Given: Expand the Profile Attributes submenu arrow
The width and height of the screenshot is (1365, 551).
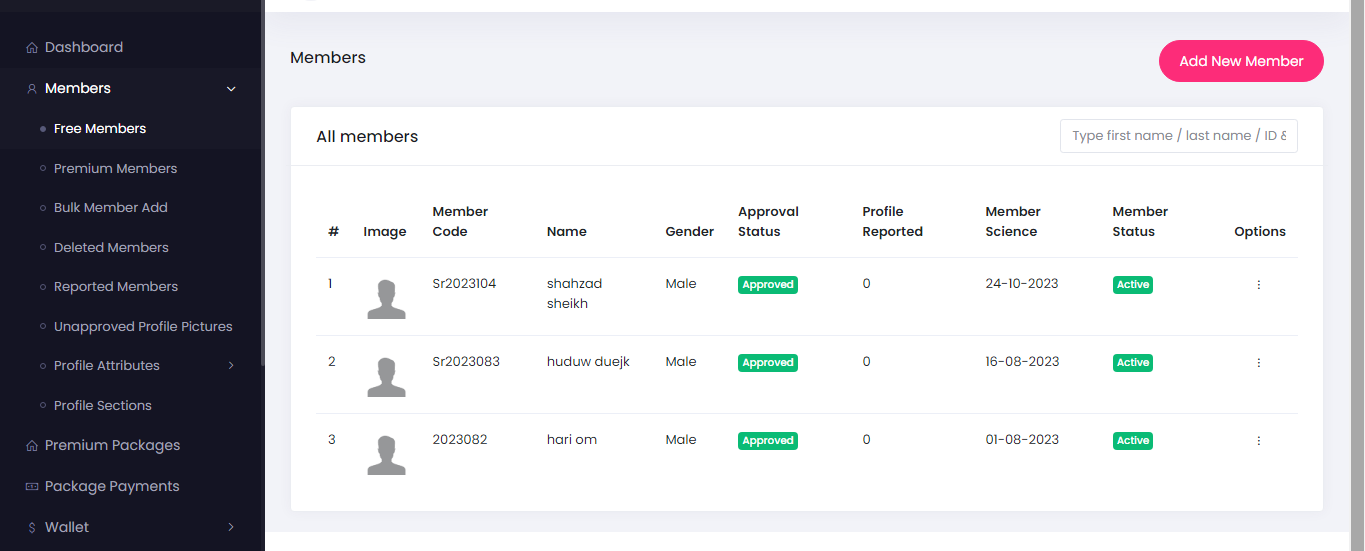Looking at the screenshot, I should click(231, 366).
